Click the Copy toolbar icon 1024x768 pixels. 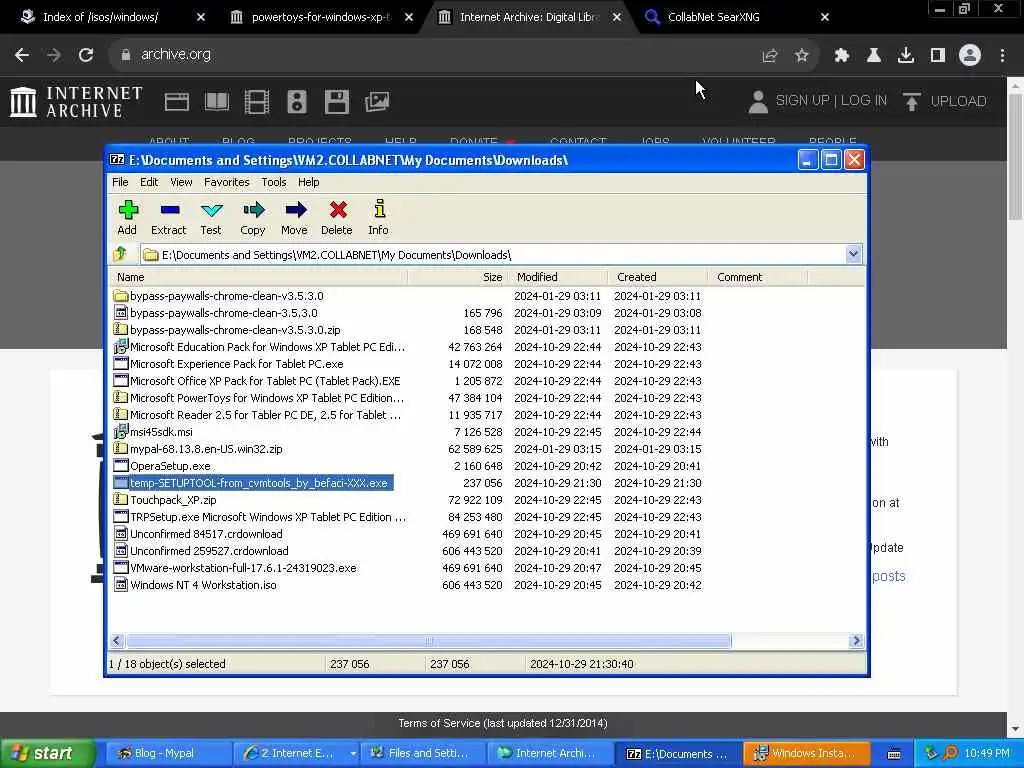pos(253,217)
